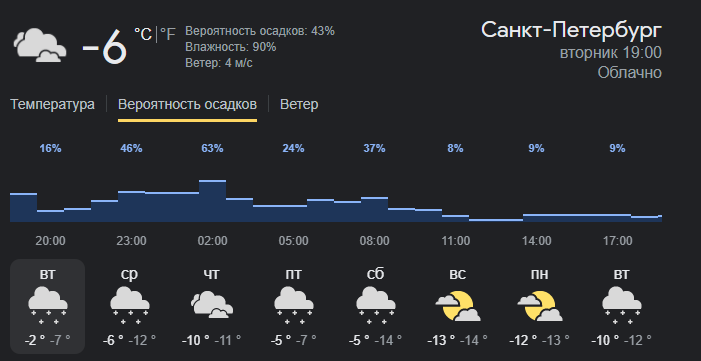This screenshot has width=701, height=361.
Task: Select the вс partly sunny forecast icon
Action: click(x=458, y=306)
